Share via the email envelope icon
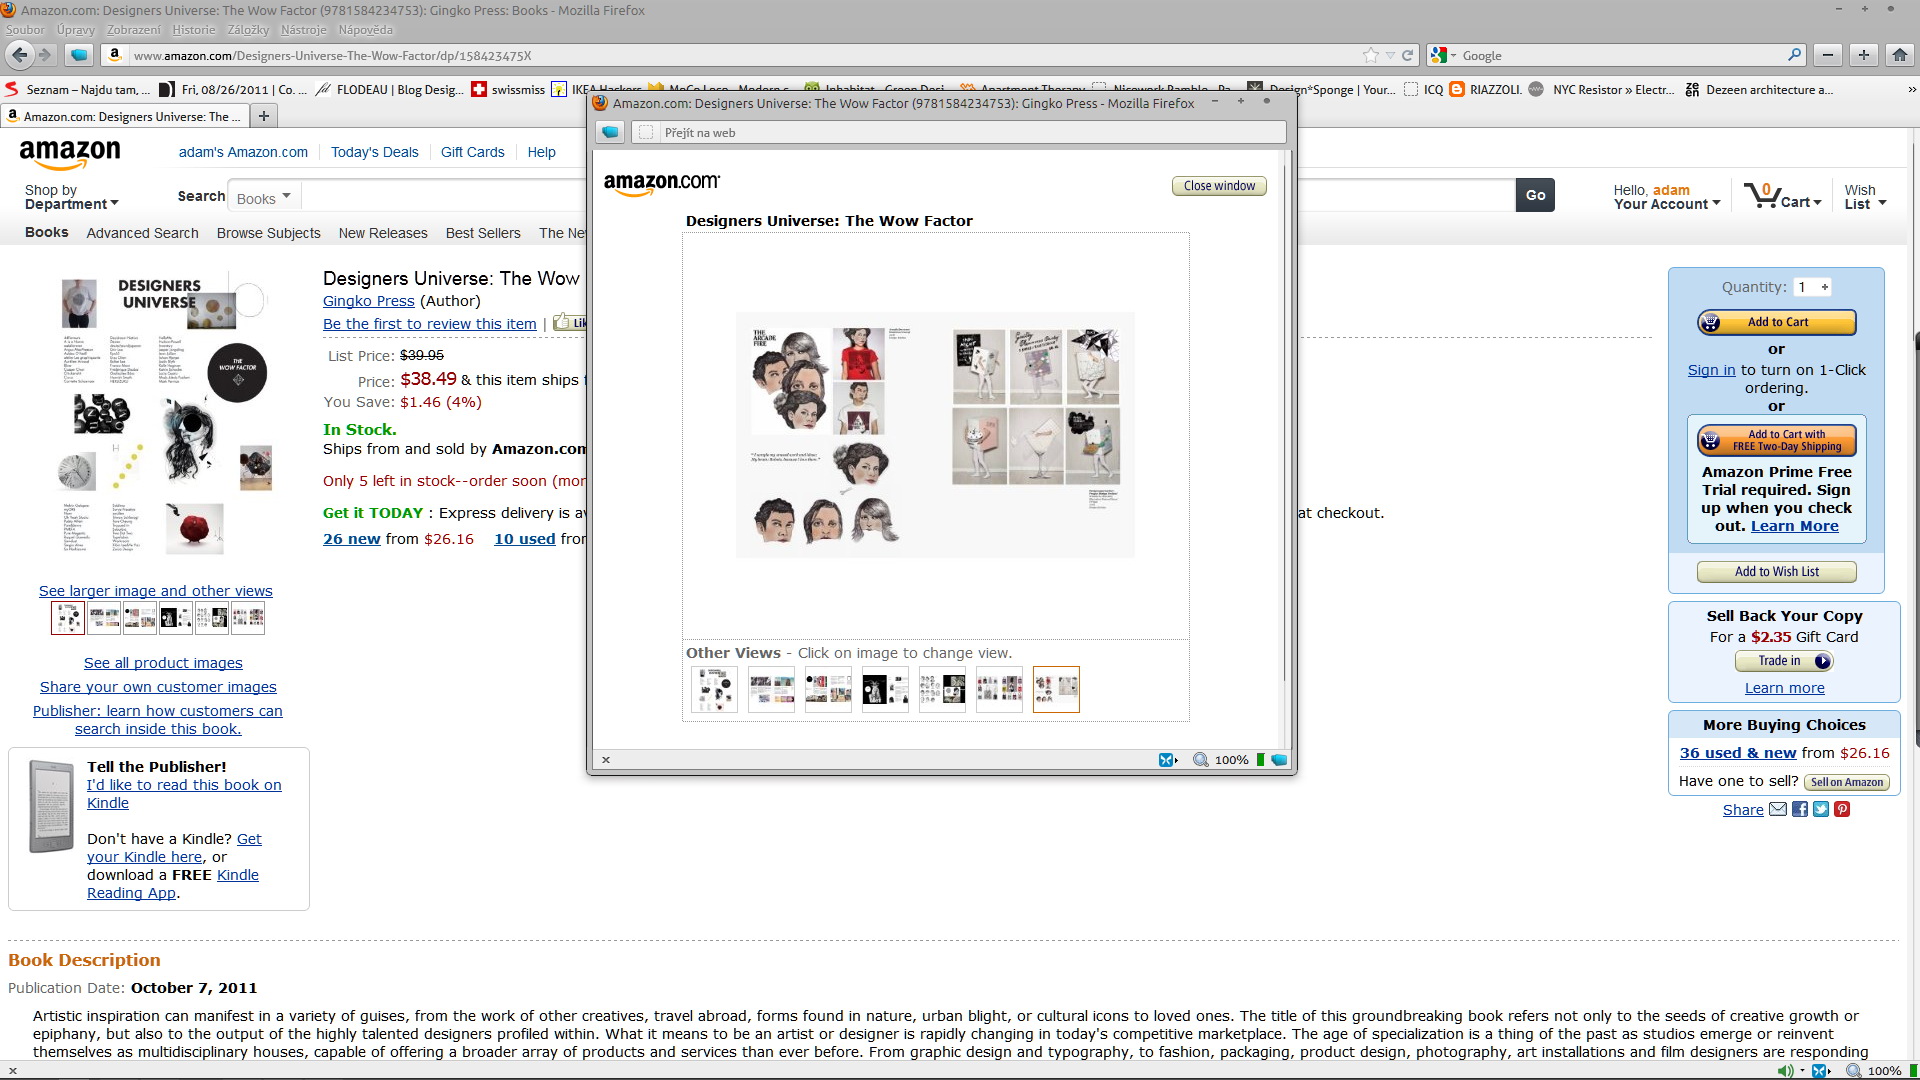Screen dimensions: 1920x1080 pos(1778,809)
